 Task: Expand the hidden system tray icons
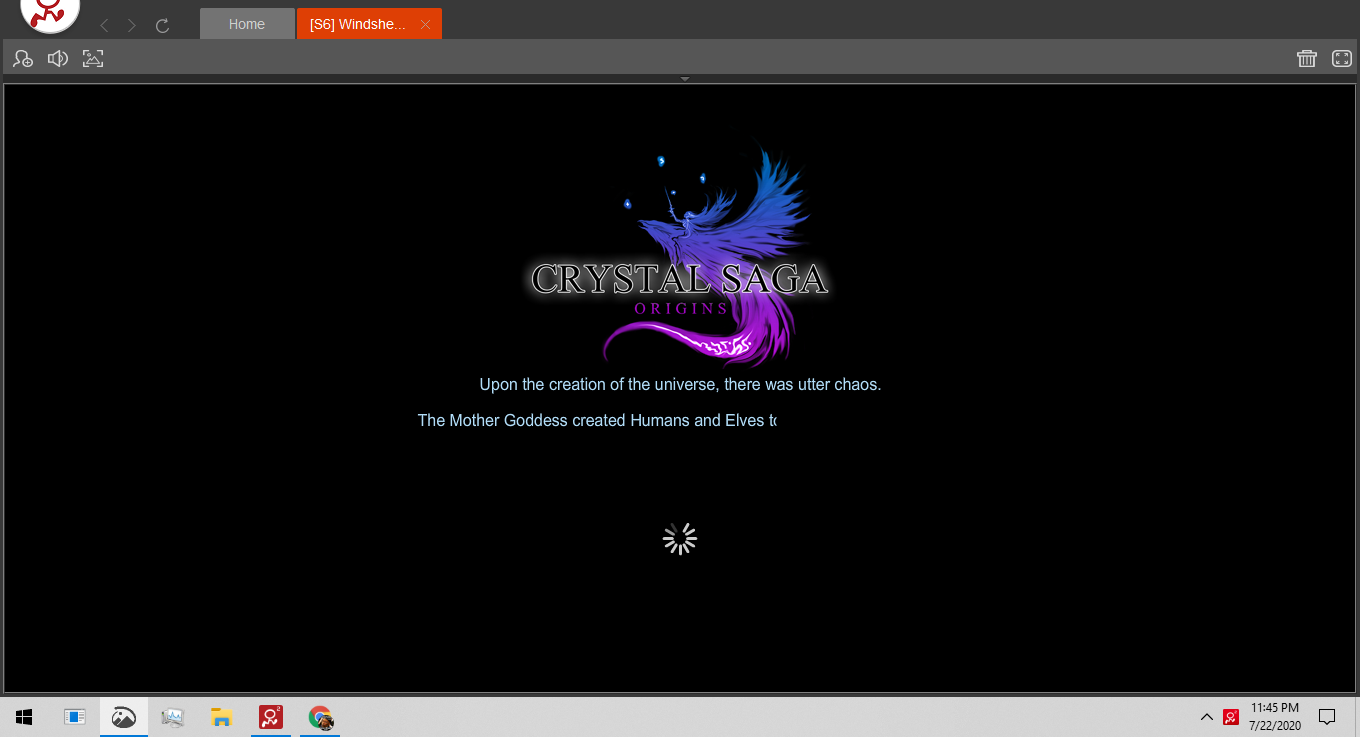(1207, 717)
